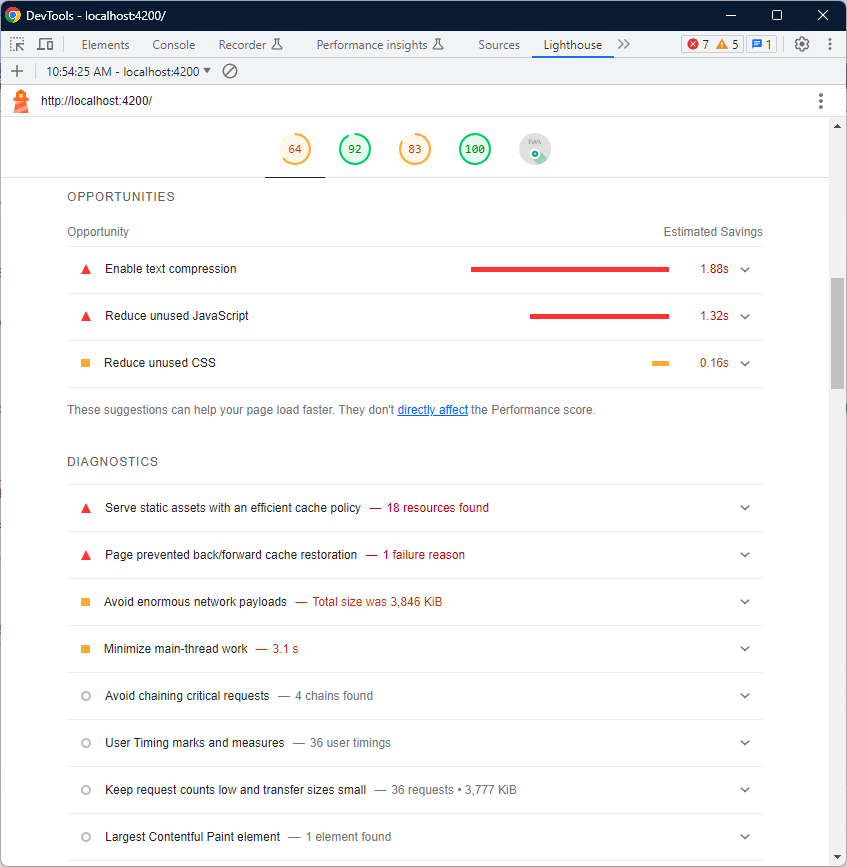This screenshot has height=867, width=847.
Task: Activate the inspect element picker icon
Action: pyautogui.click(x=17, y=44)
